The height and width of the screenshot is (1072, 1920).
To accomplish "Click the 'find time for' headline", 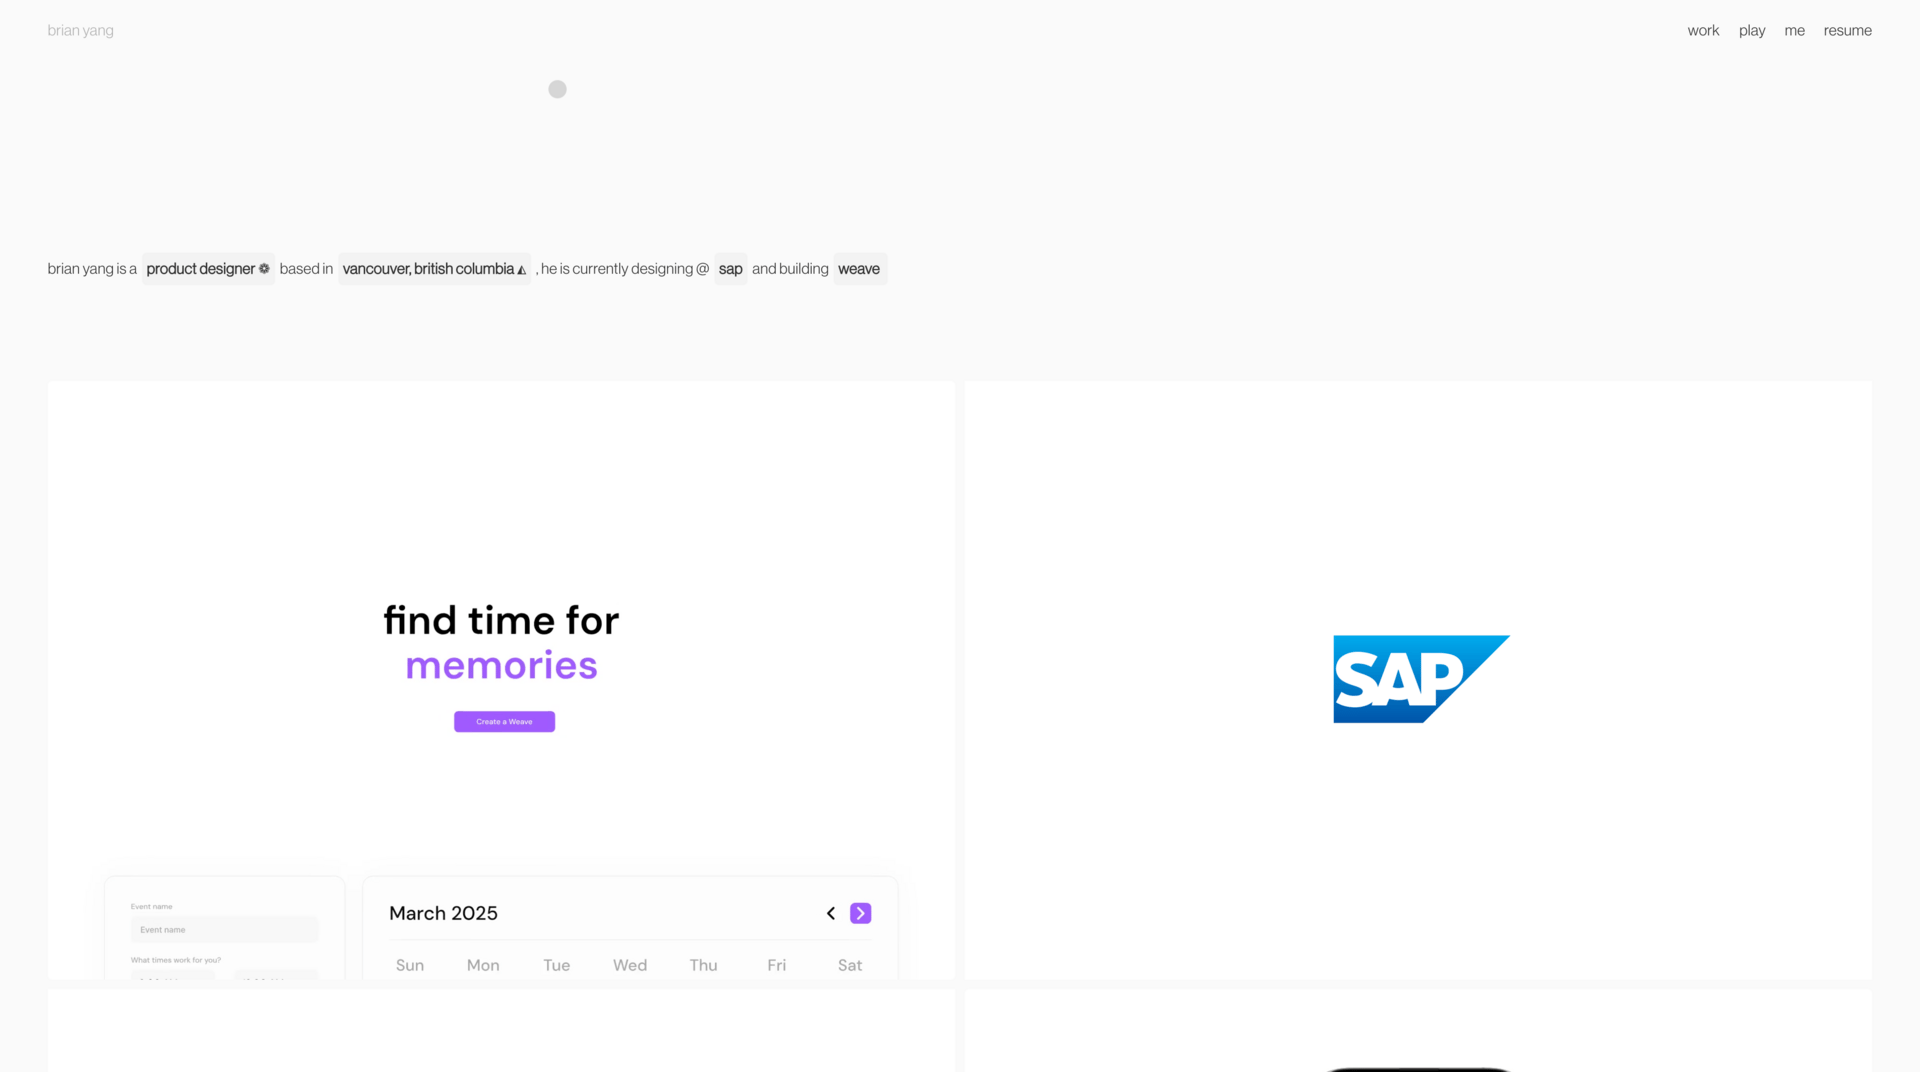I will pyautogui.click(x=501, y=621).
